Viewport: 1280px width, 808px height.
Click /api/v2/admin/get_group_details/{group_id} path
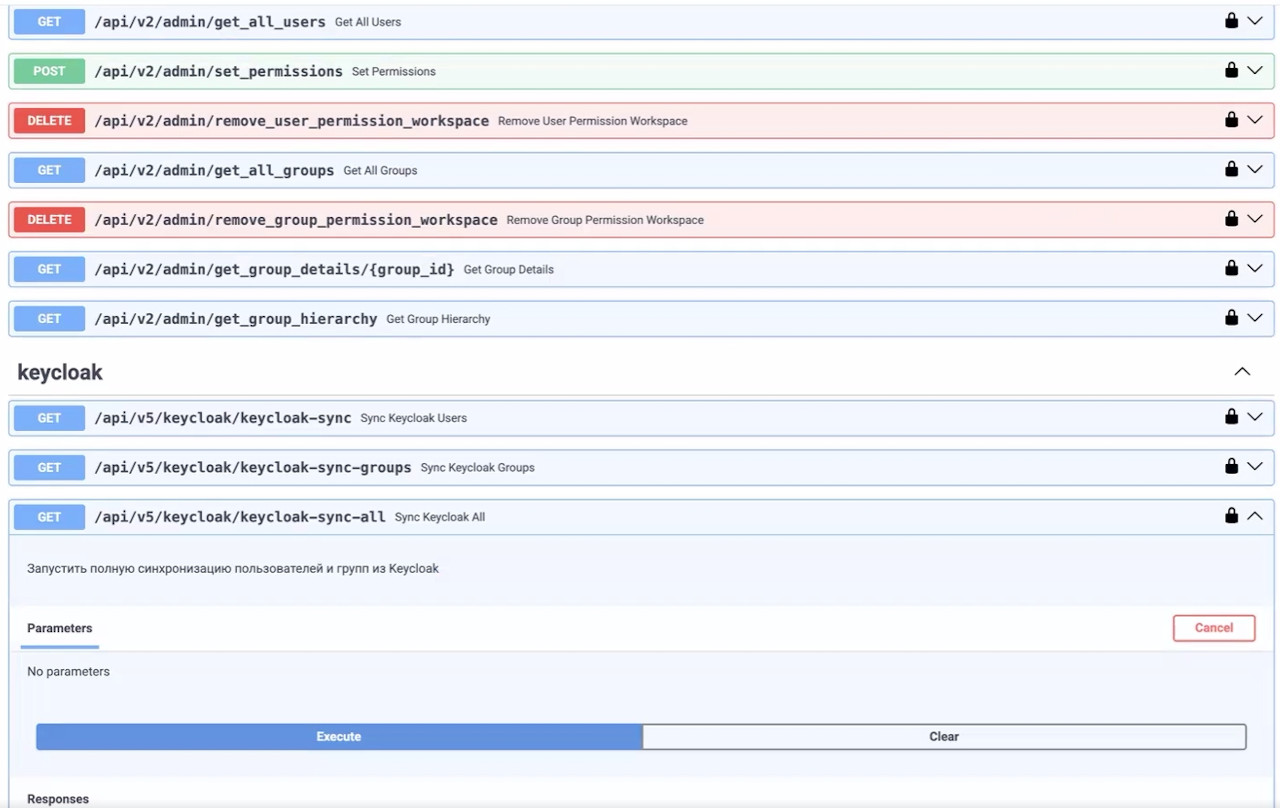[x=274, y=269]
